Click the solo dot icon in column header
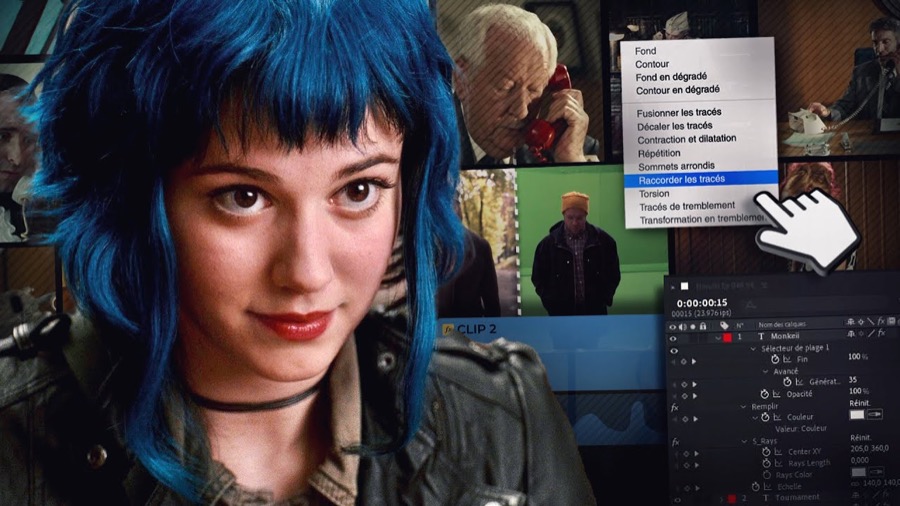The image size is (900, 506). (x=693, y=326)
